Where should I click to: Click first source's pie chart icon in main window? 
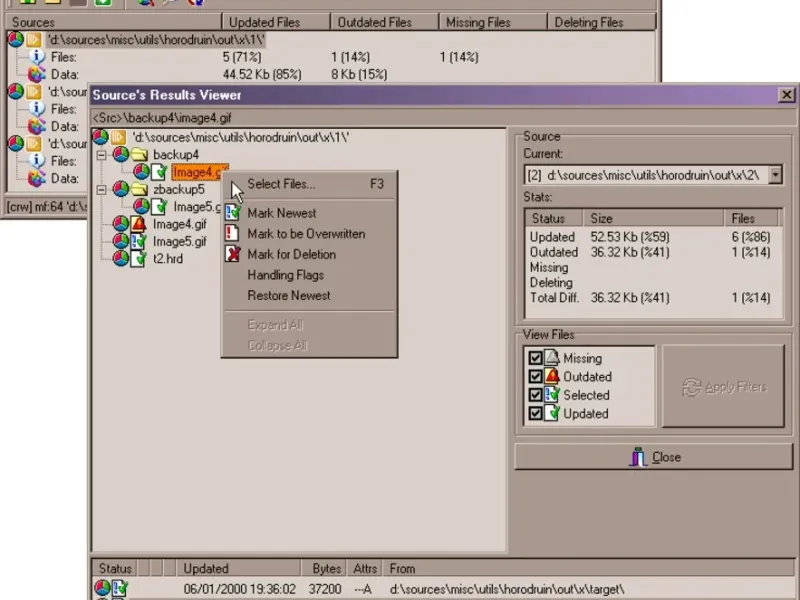click(x=16, y=39)
